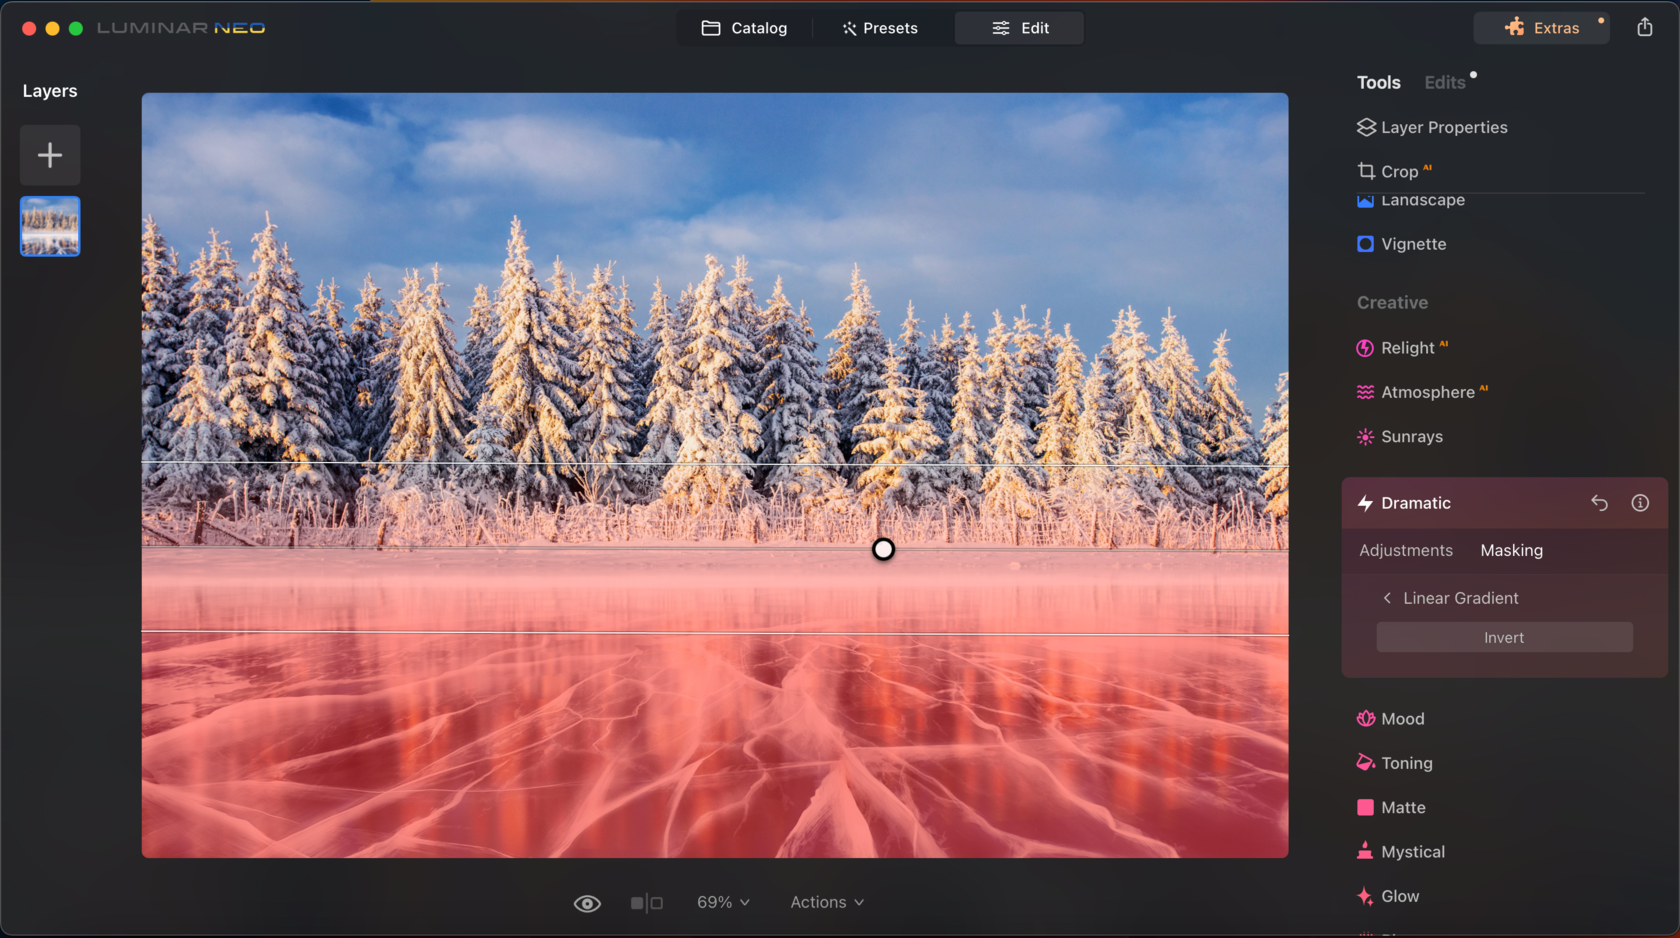
Task: Click the share icon in the top right
Action: (x=1644, y=27)
